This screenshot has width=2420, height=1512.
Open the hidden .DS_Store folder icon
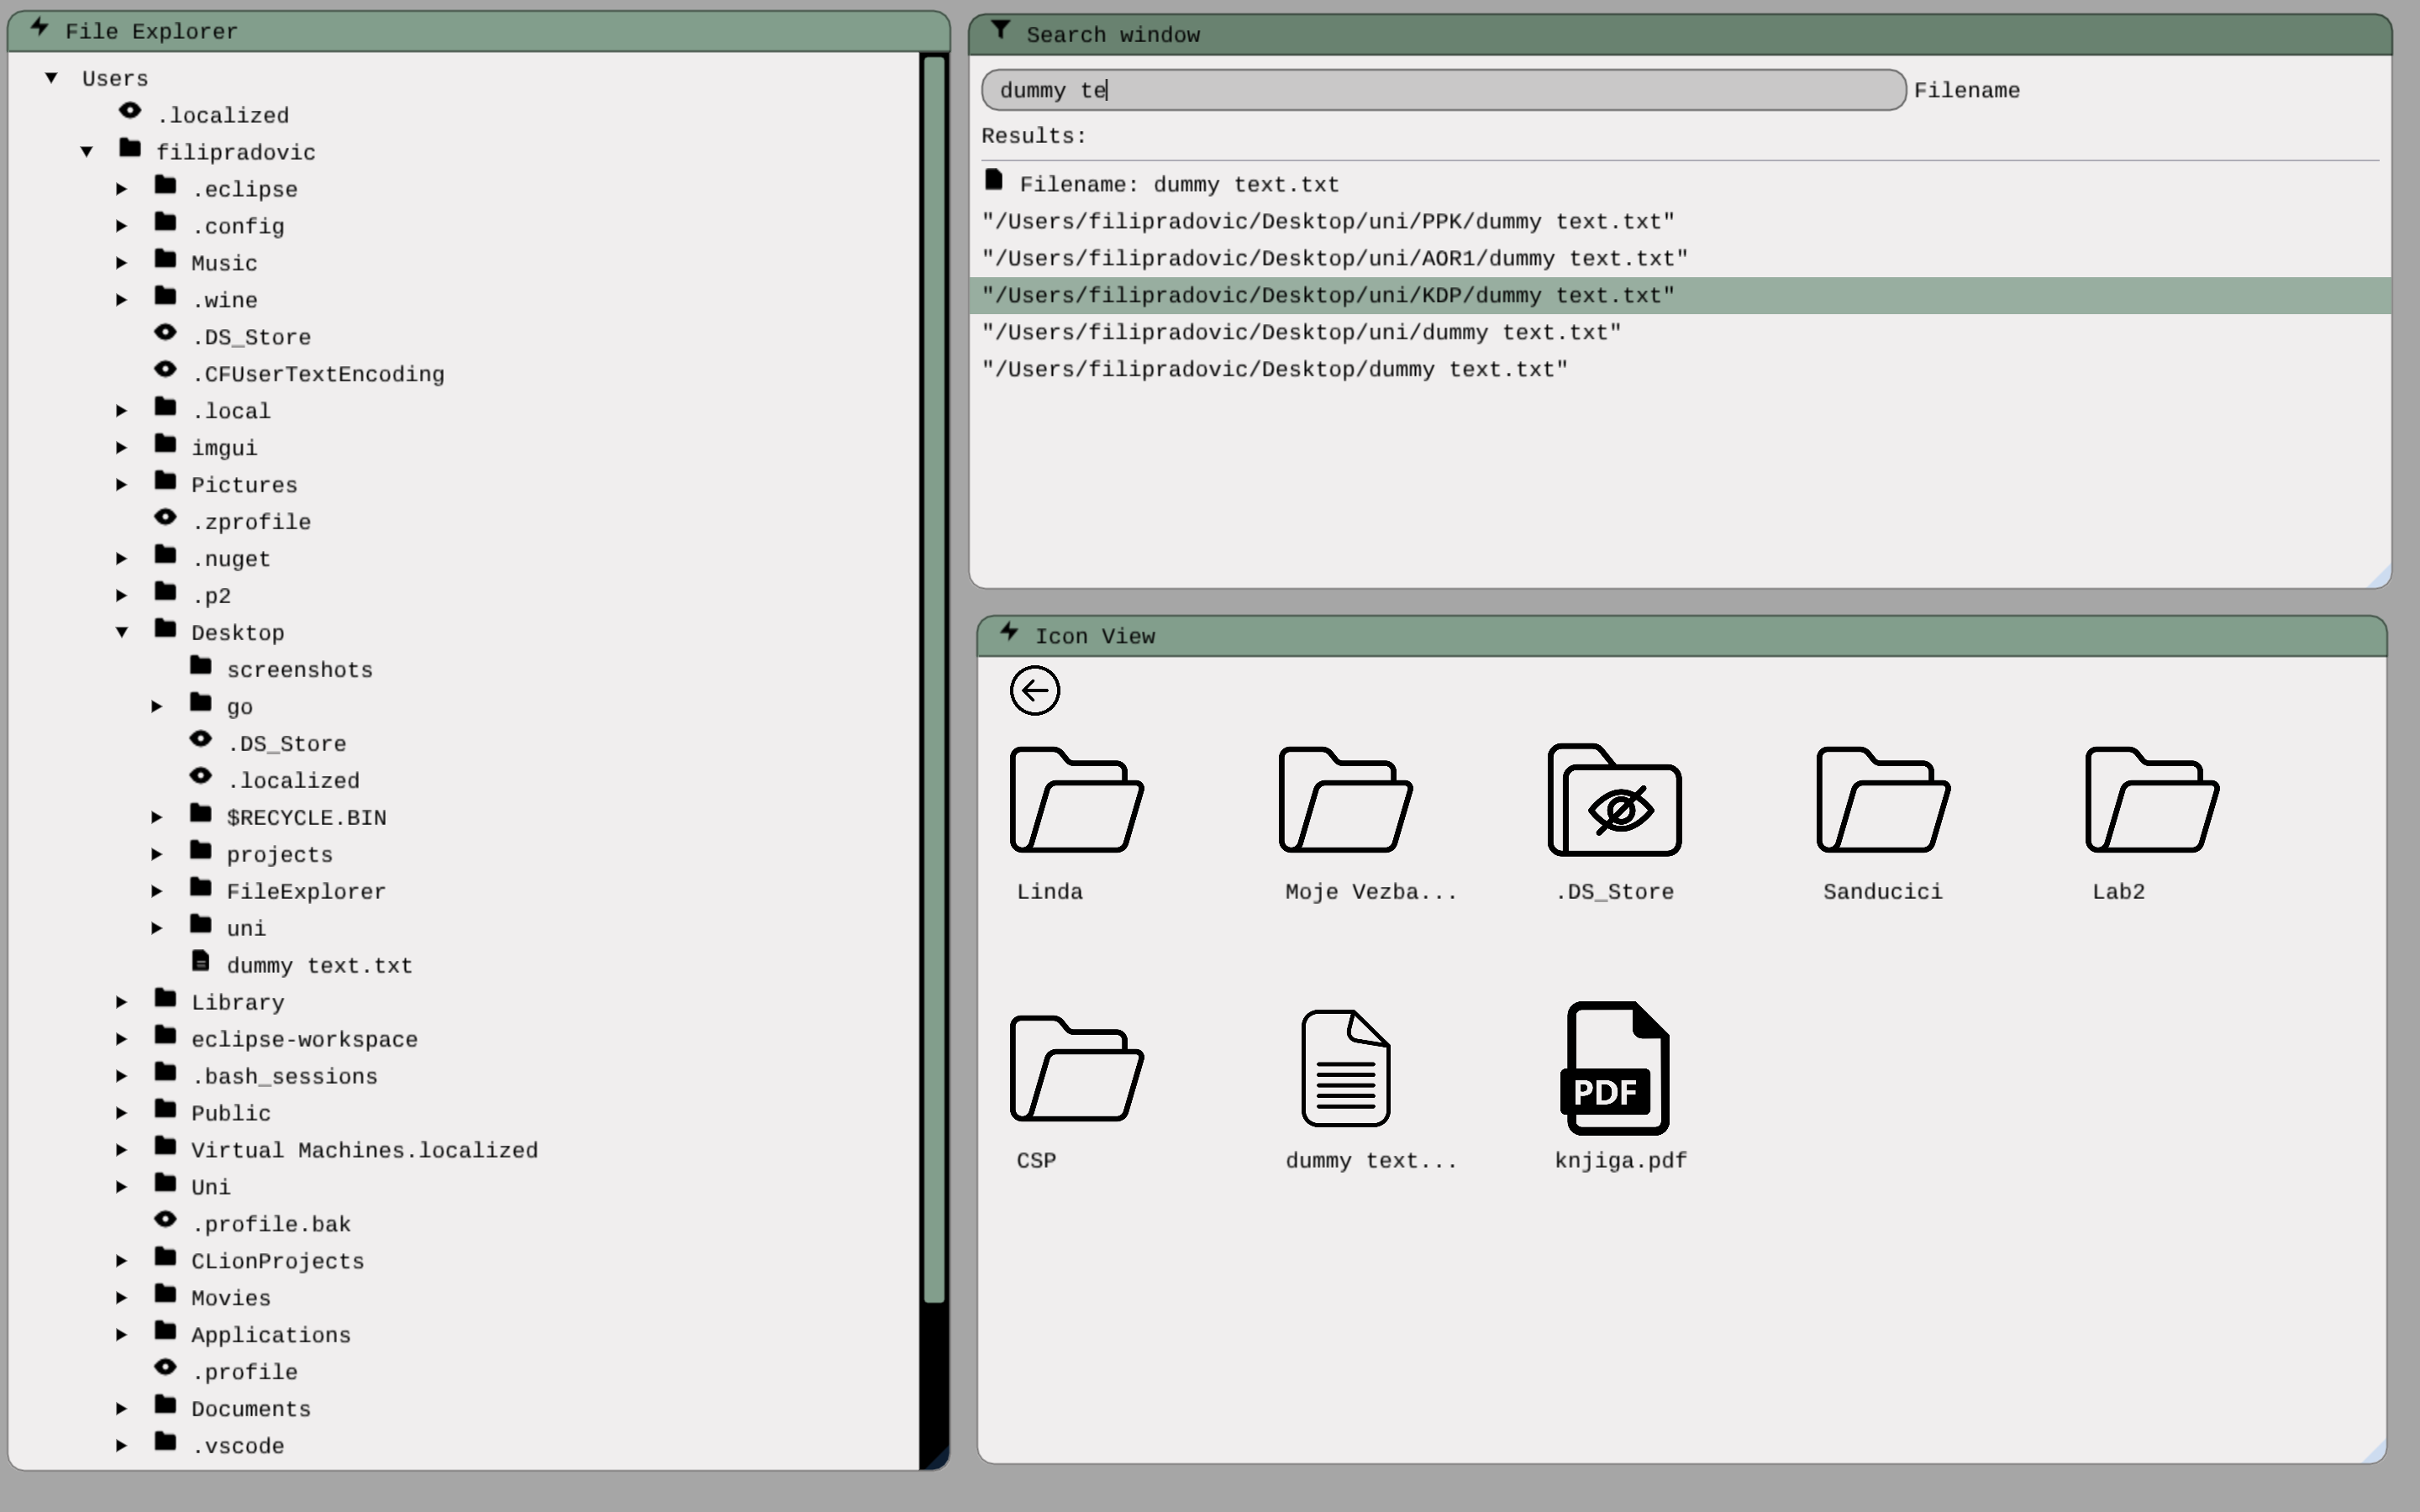click(1614, 800)
